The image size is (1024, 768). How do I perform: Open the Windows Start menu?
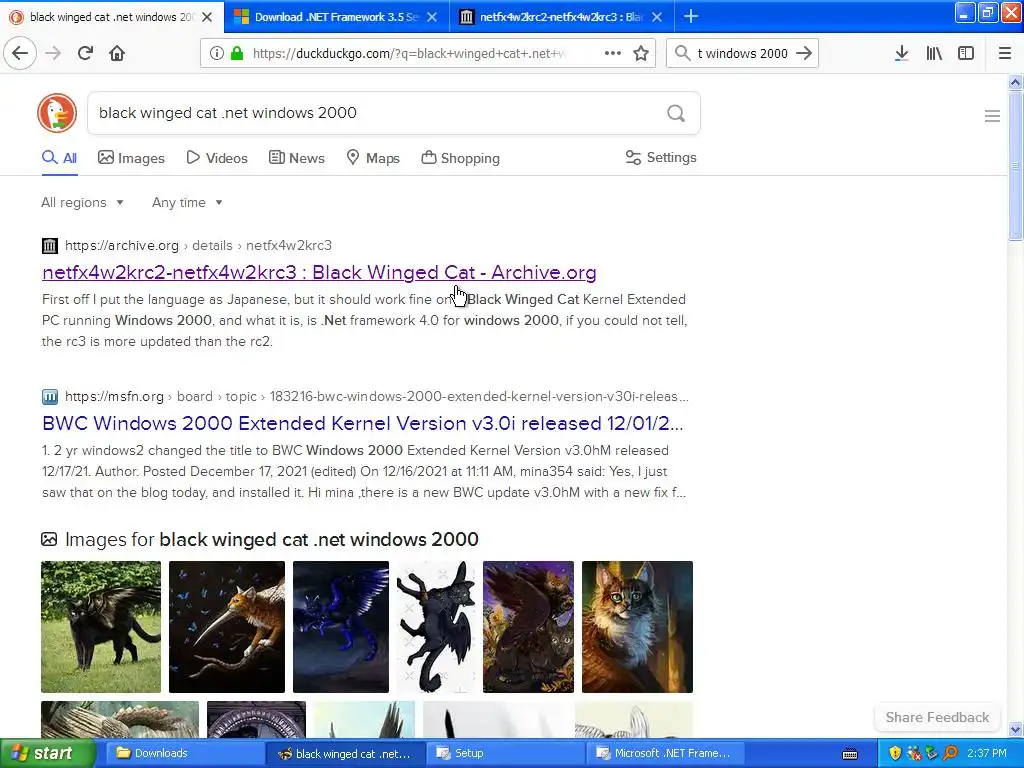click(x=48, y=754)
